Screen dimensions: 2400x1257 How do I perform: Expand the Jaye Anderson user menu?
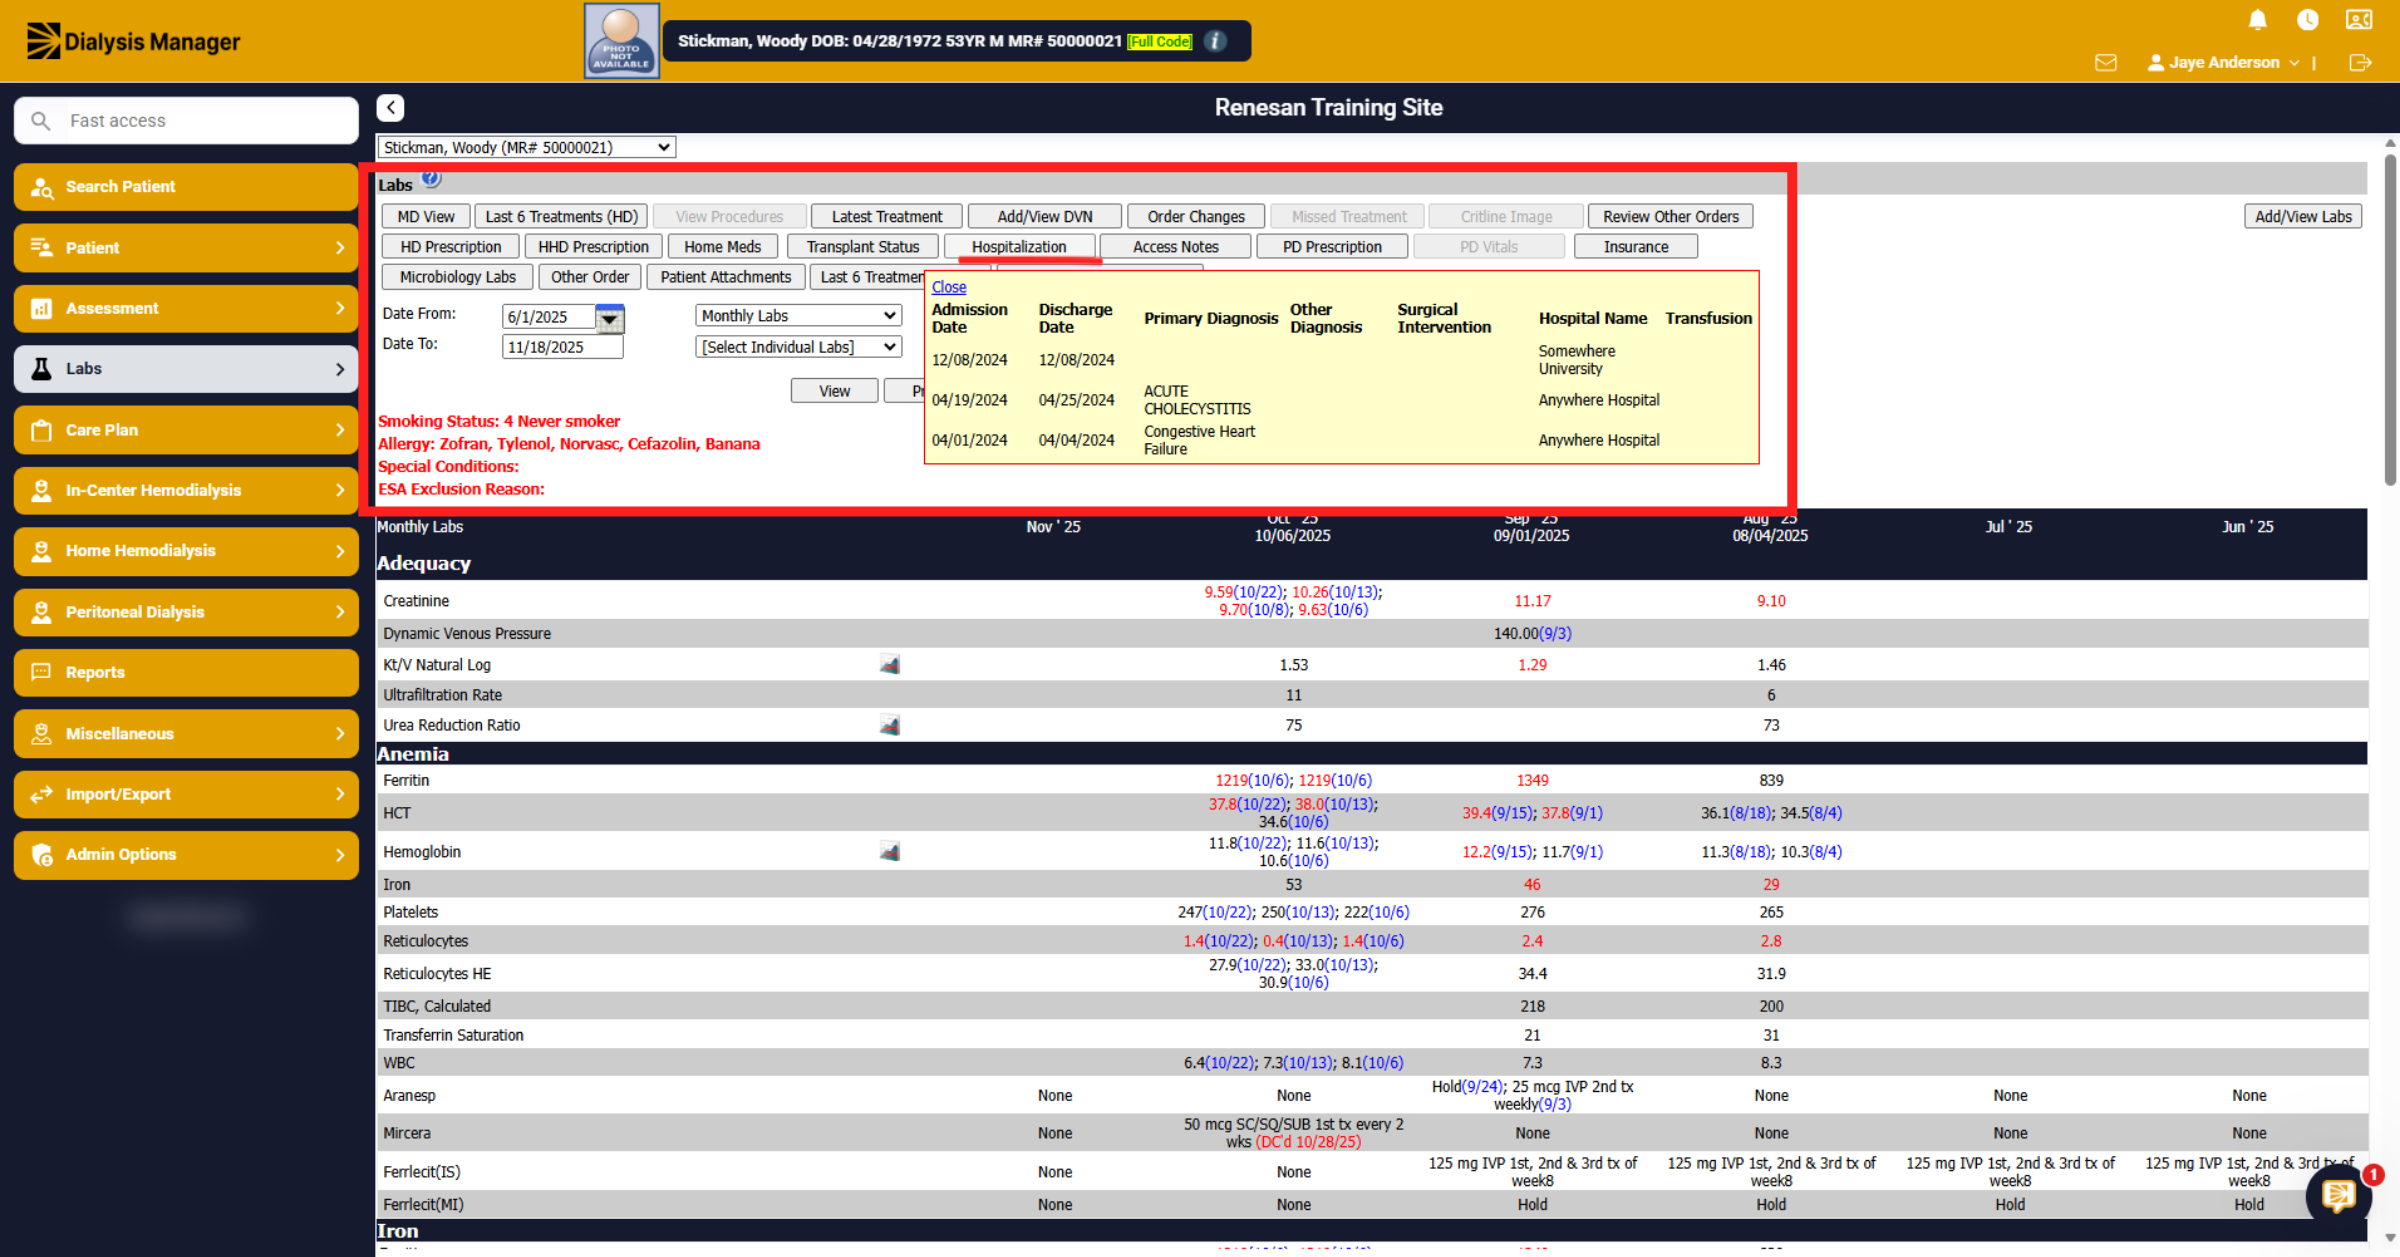pos(2224,63)
